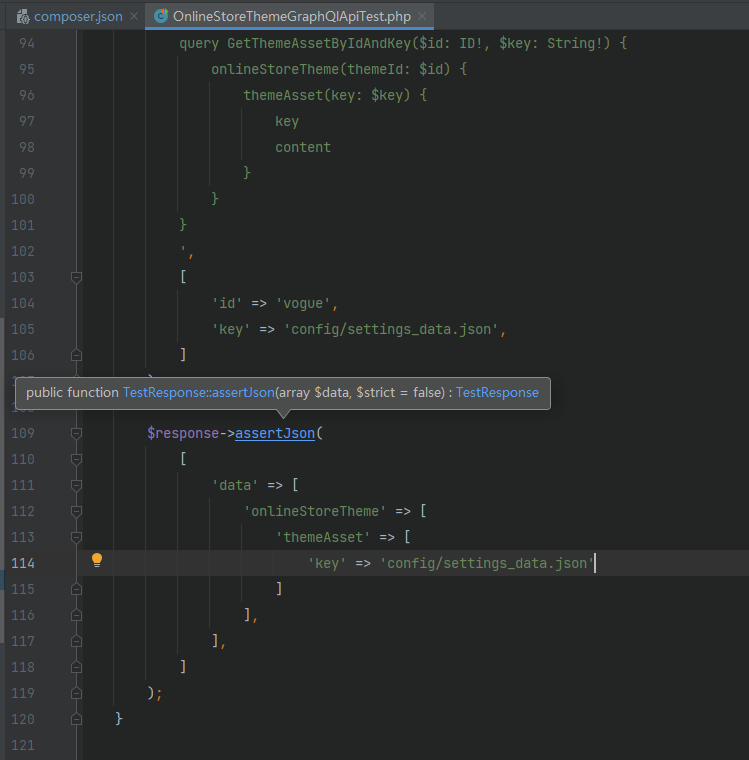Click the PHP class icon on test tab
Screen dimensions: 749x760
pos(161,17)
